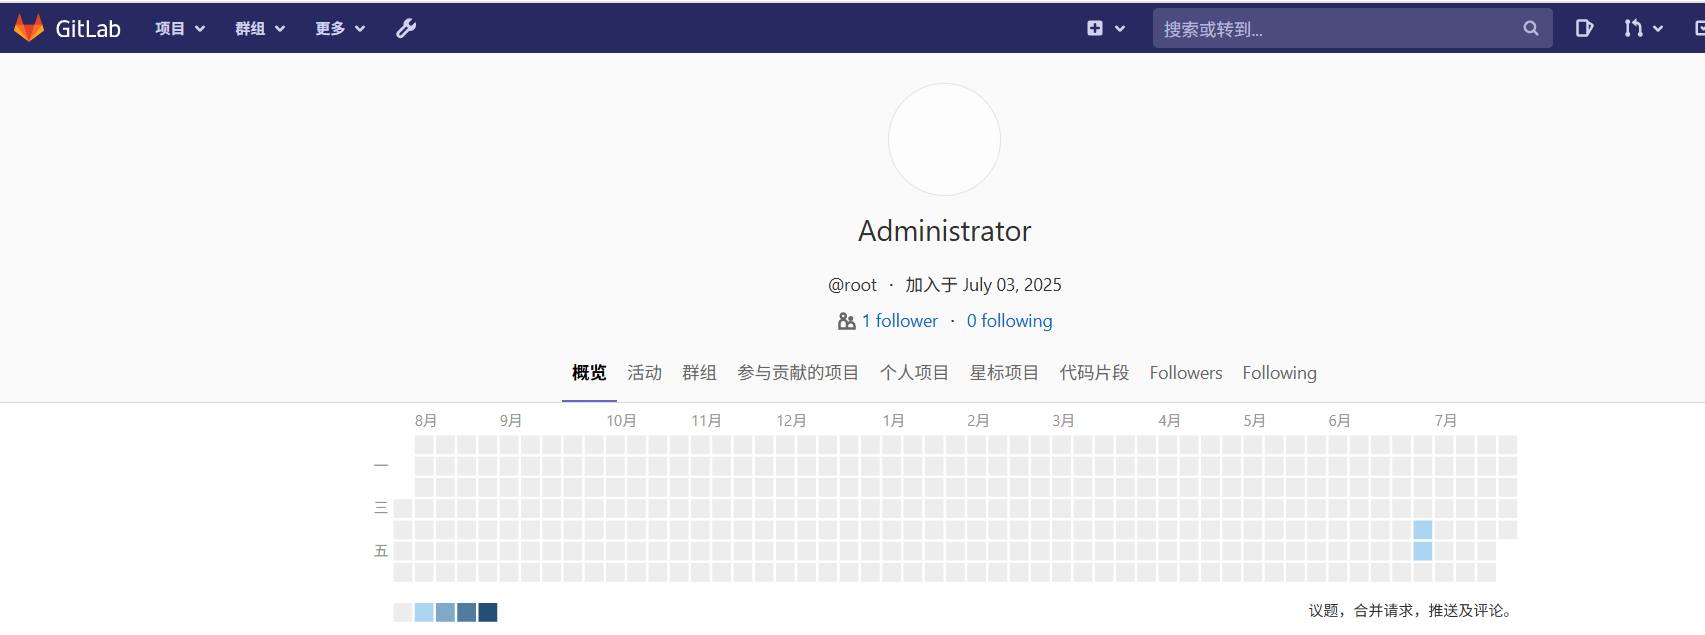The image size is (1705, 635).
Task: Click the new item plus icon
Action: point(1095,28)
